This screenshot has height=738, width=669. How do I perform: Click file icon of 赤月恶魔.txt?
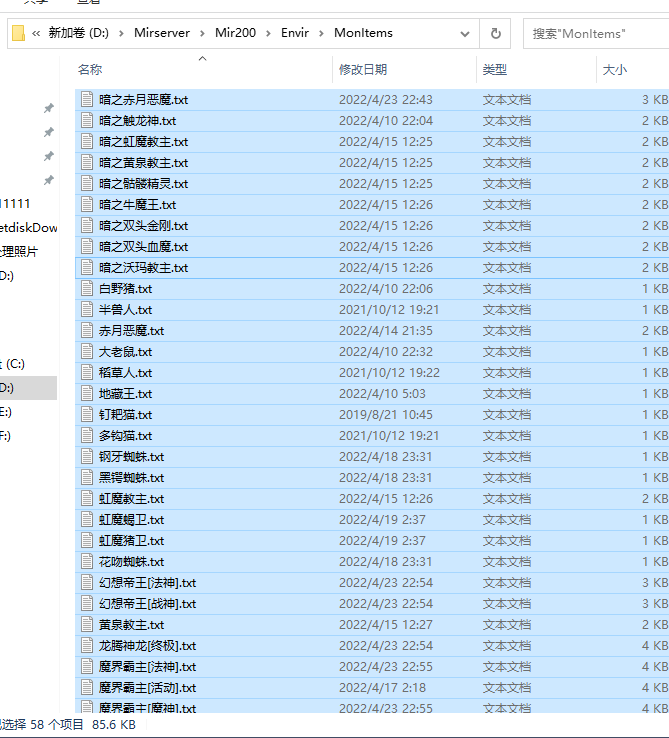tap(87, 330)
